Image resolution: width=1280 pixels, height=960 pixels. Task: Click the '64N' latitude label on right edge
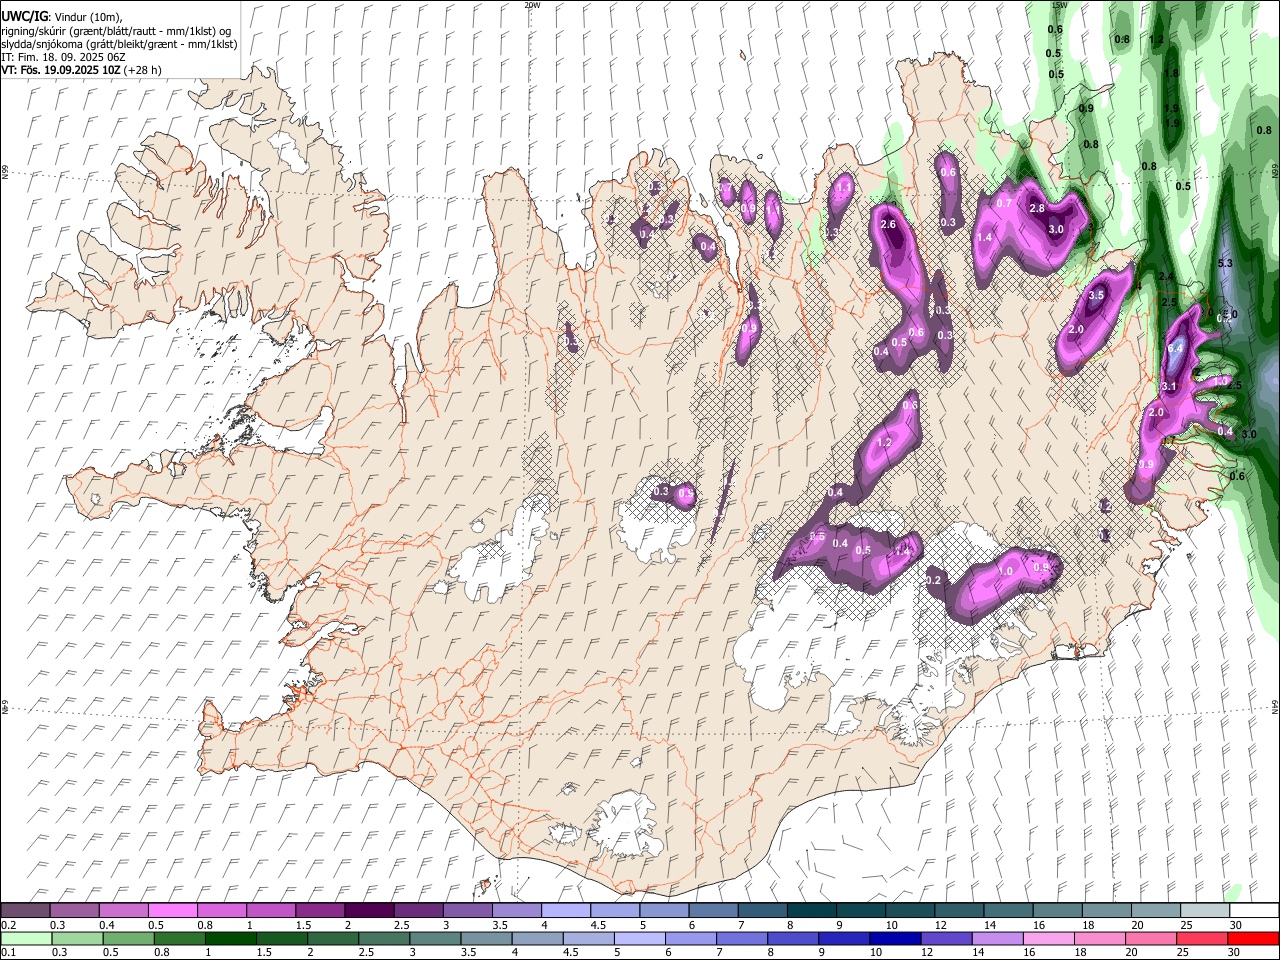click(x=1275, y=706)
